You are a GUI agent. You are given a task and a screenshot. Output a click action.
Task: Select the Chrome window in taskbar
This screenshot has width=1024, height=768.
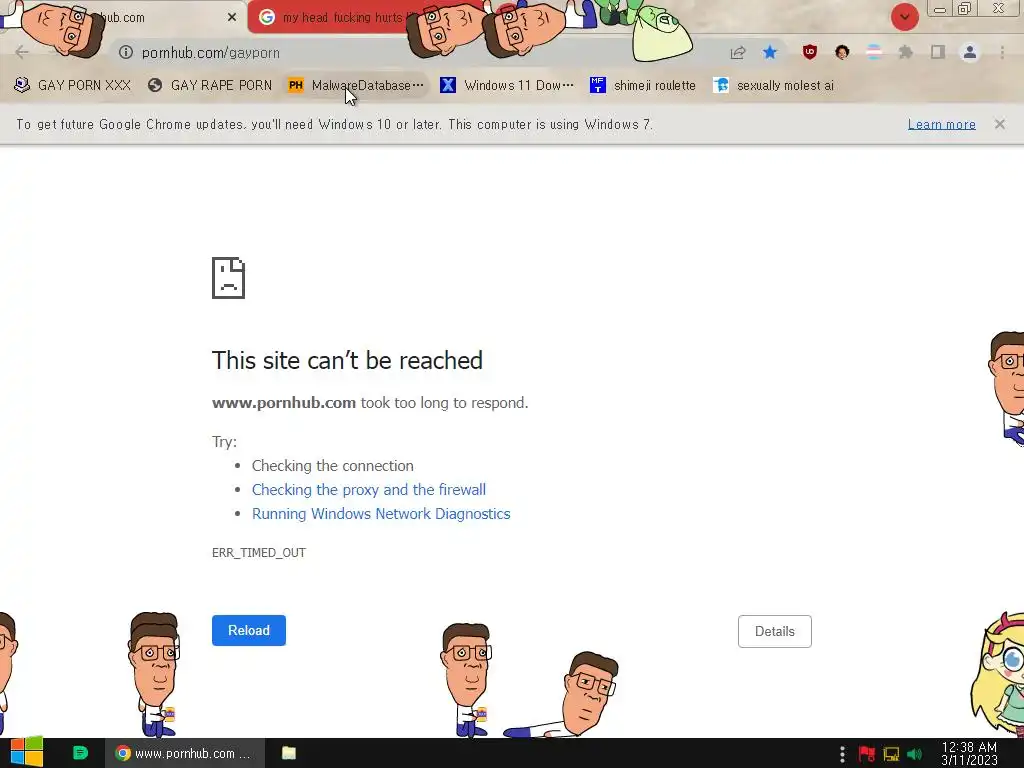(185, 753)
